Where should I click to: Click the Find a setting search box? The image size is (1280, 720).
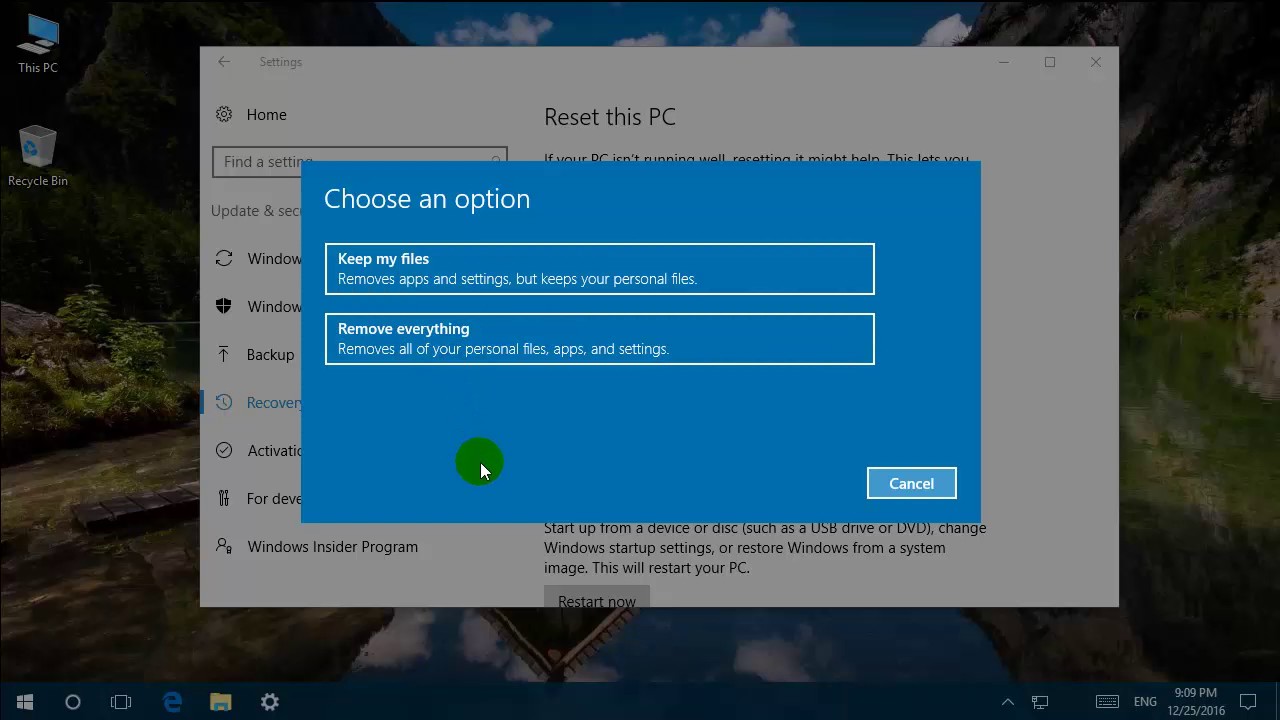(360, 162)
